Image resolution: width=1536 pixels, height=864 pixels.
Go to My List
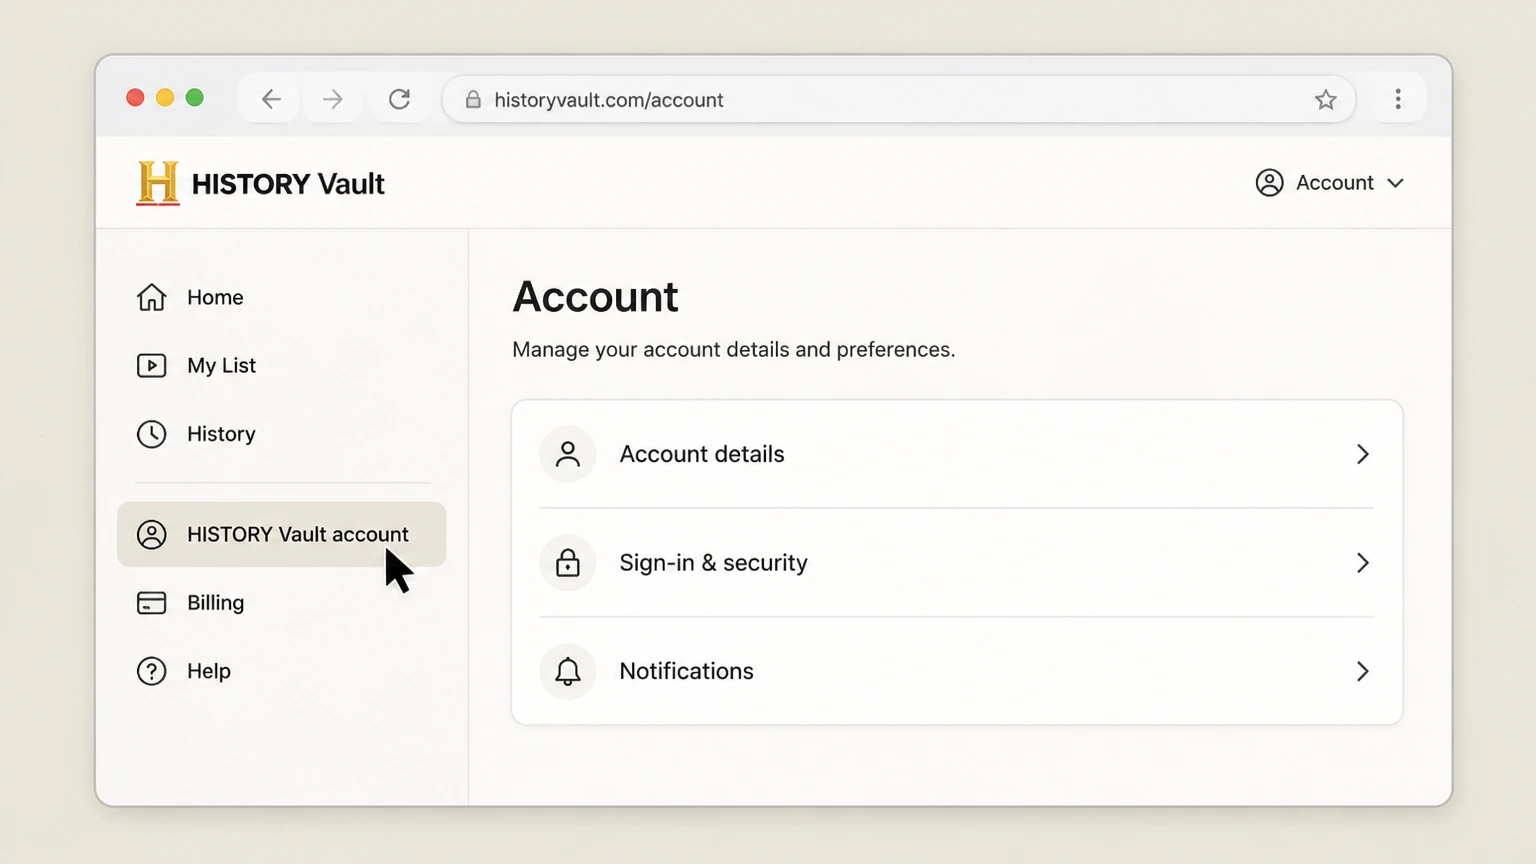(281, 366)
